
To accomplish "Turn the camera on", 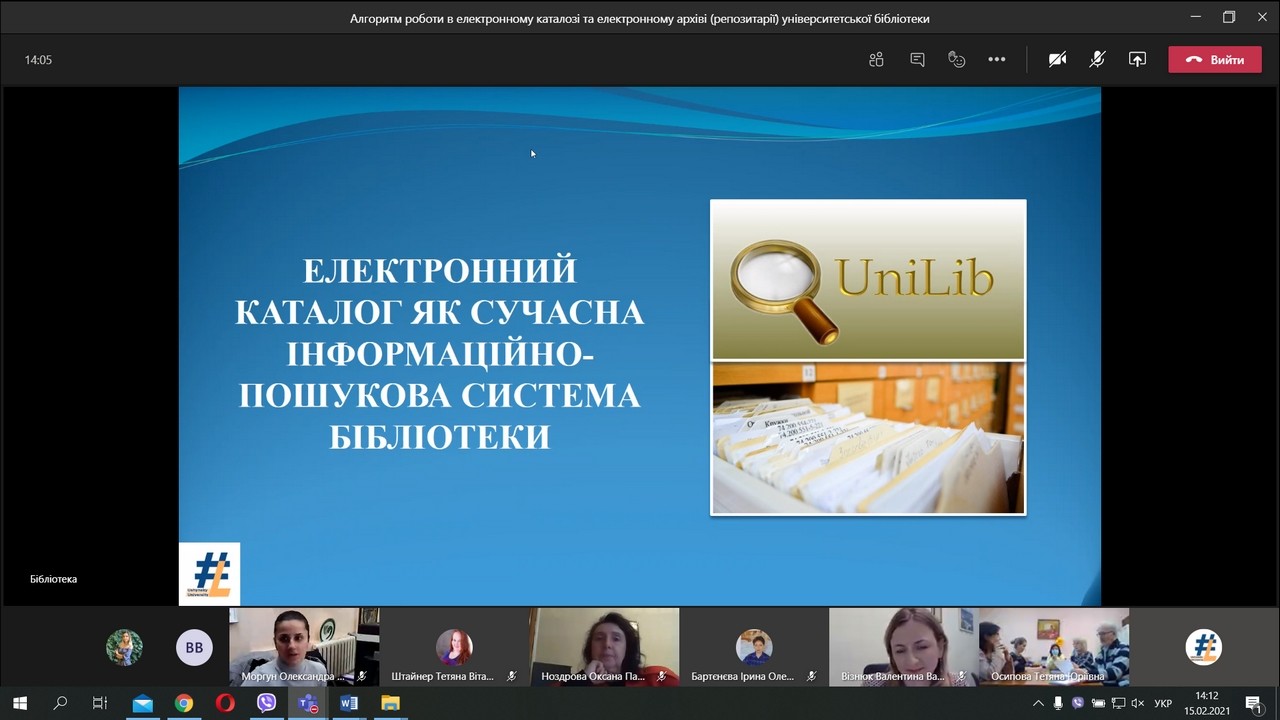I will coord(1057,60).
